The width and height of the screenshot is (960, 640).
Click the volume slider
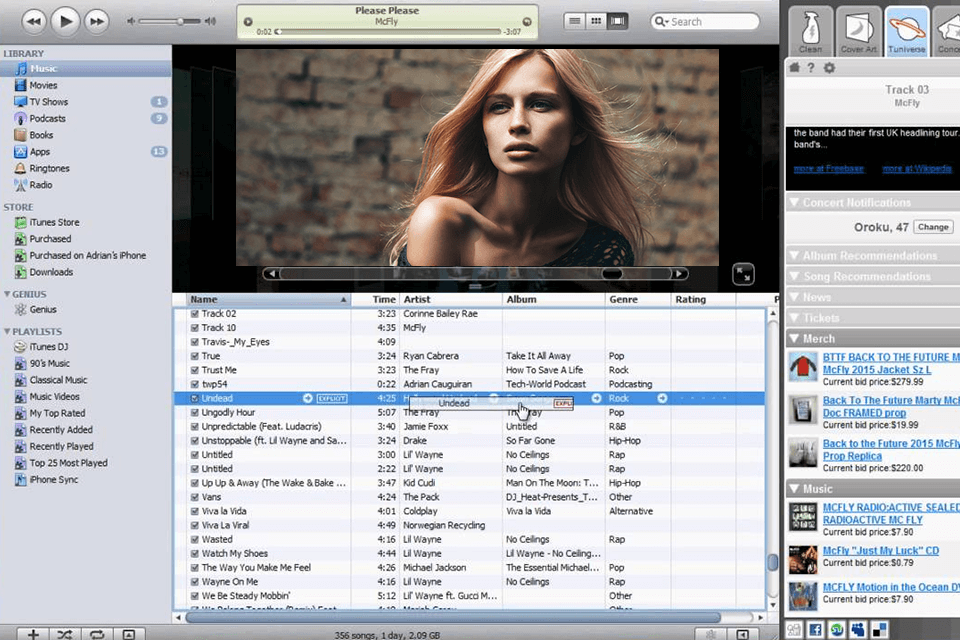coord(170,21)
